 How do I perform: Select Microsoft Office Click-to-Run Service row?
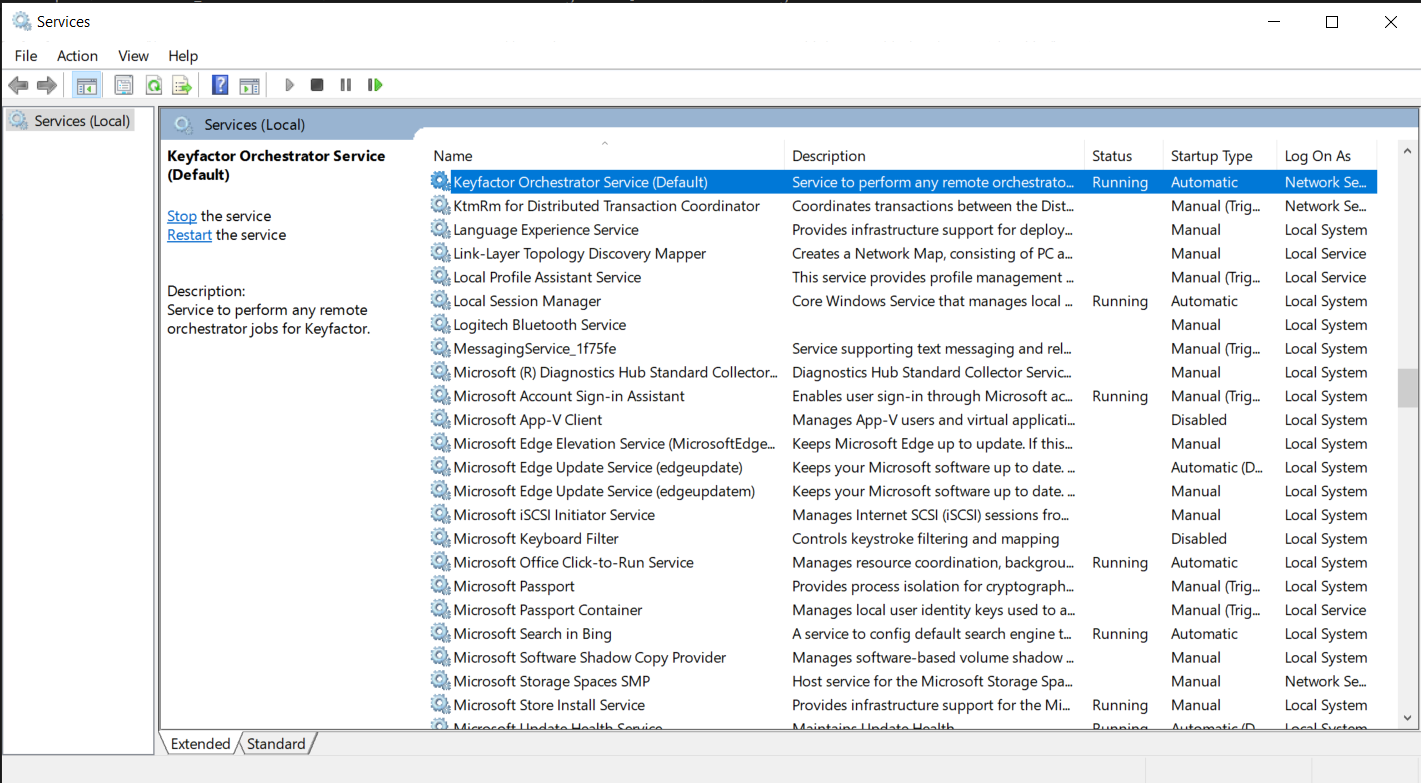903,563
